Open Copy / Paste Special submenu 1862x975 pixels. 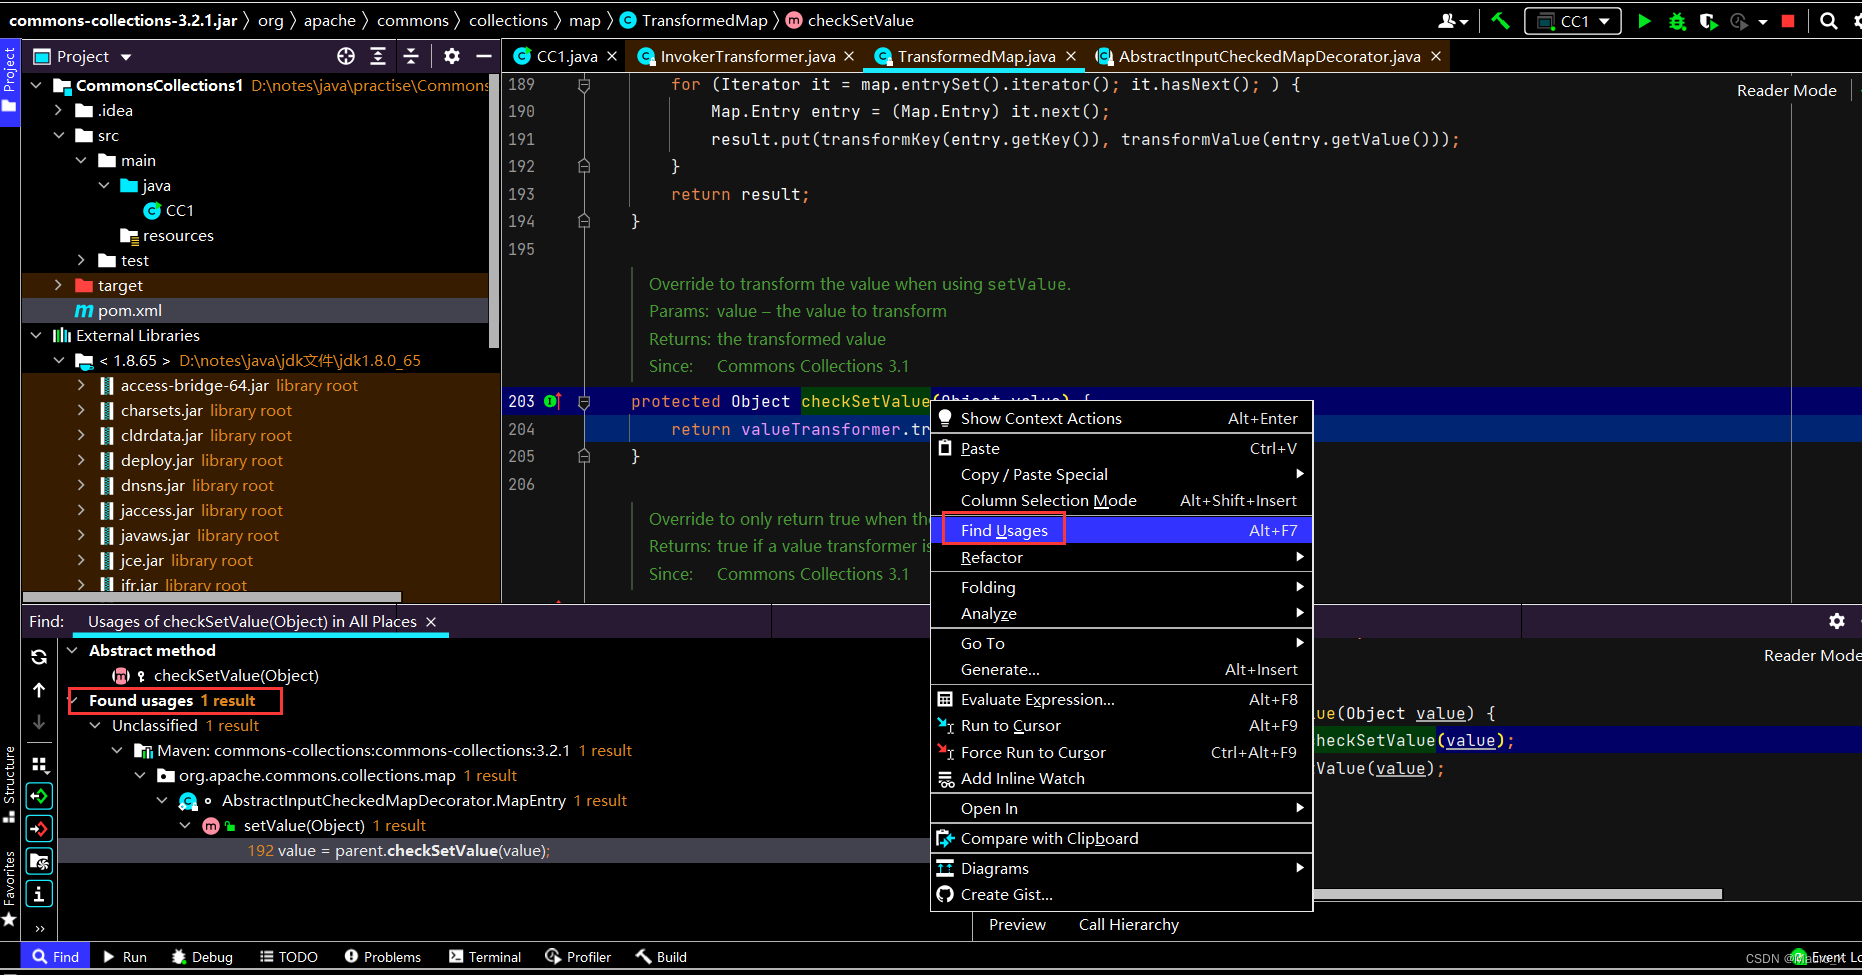pyautogui.click(x=1121, y=474)
